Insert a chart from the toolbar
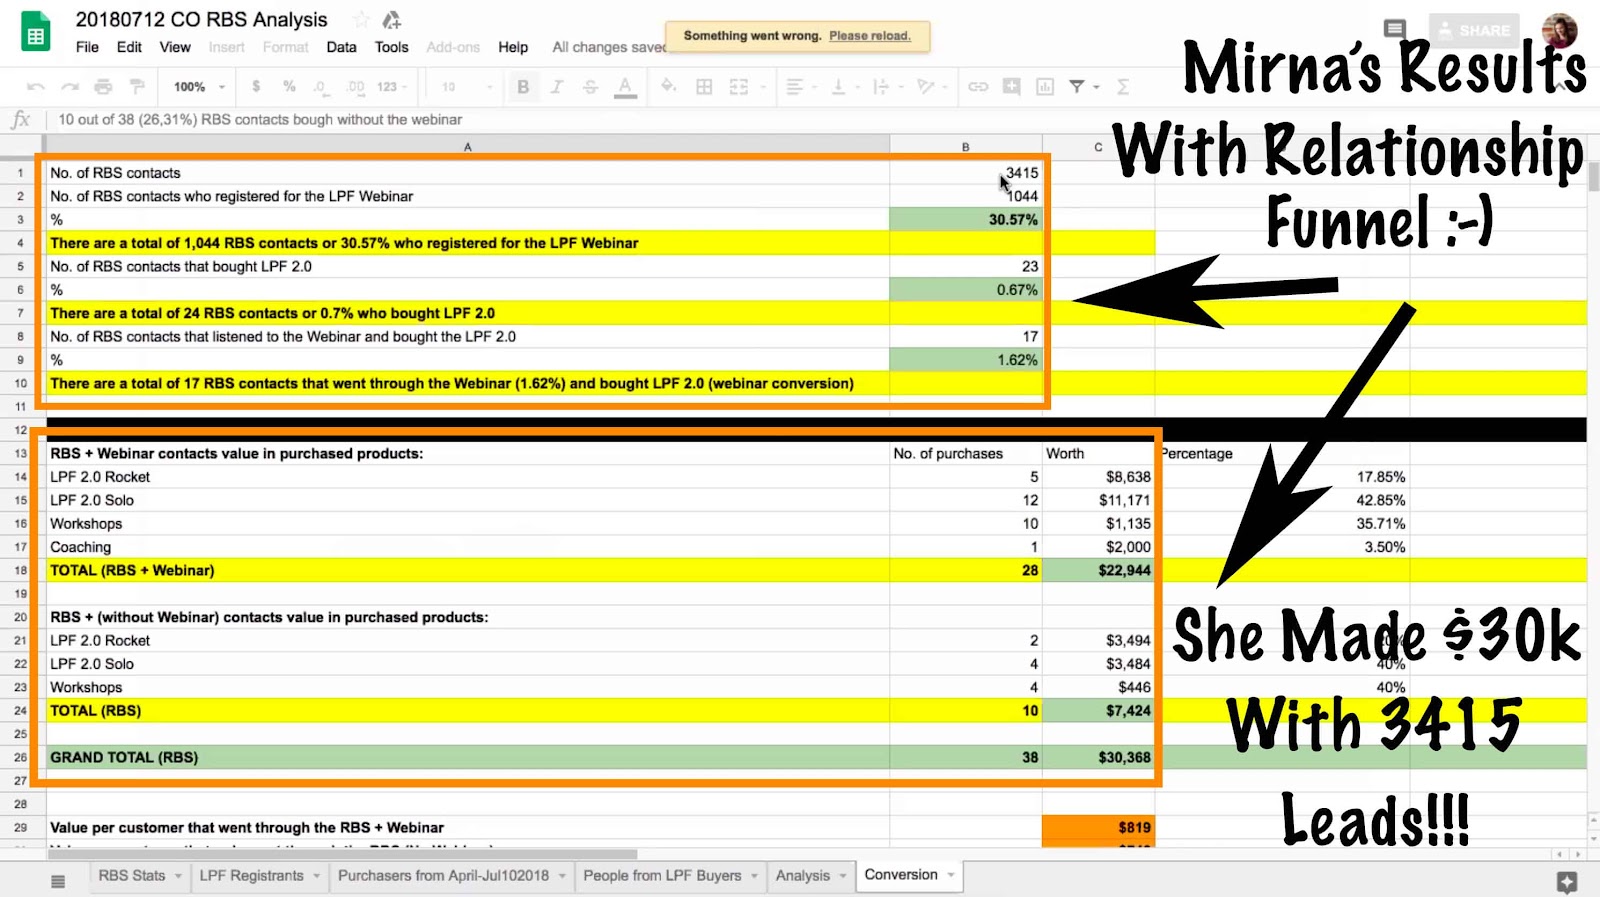The image size is (1600, 897). [1045, 87]
